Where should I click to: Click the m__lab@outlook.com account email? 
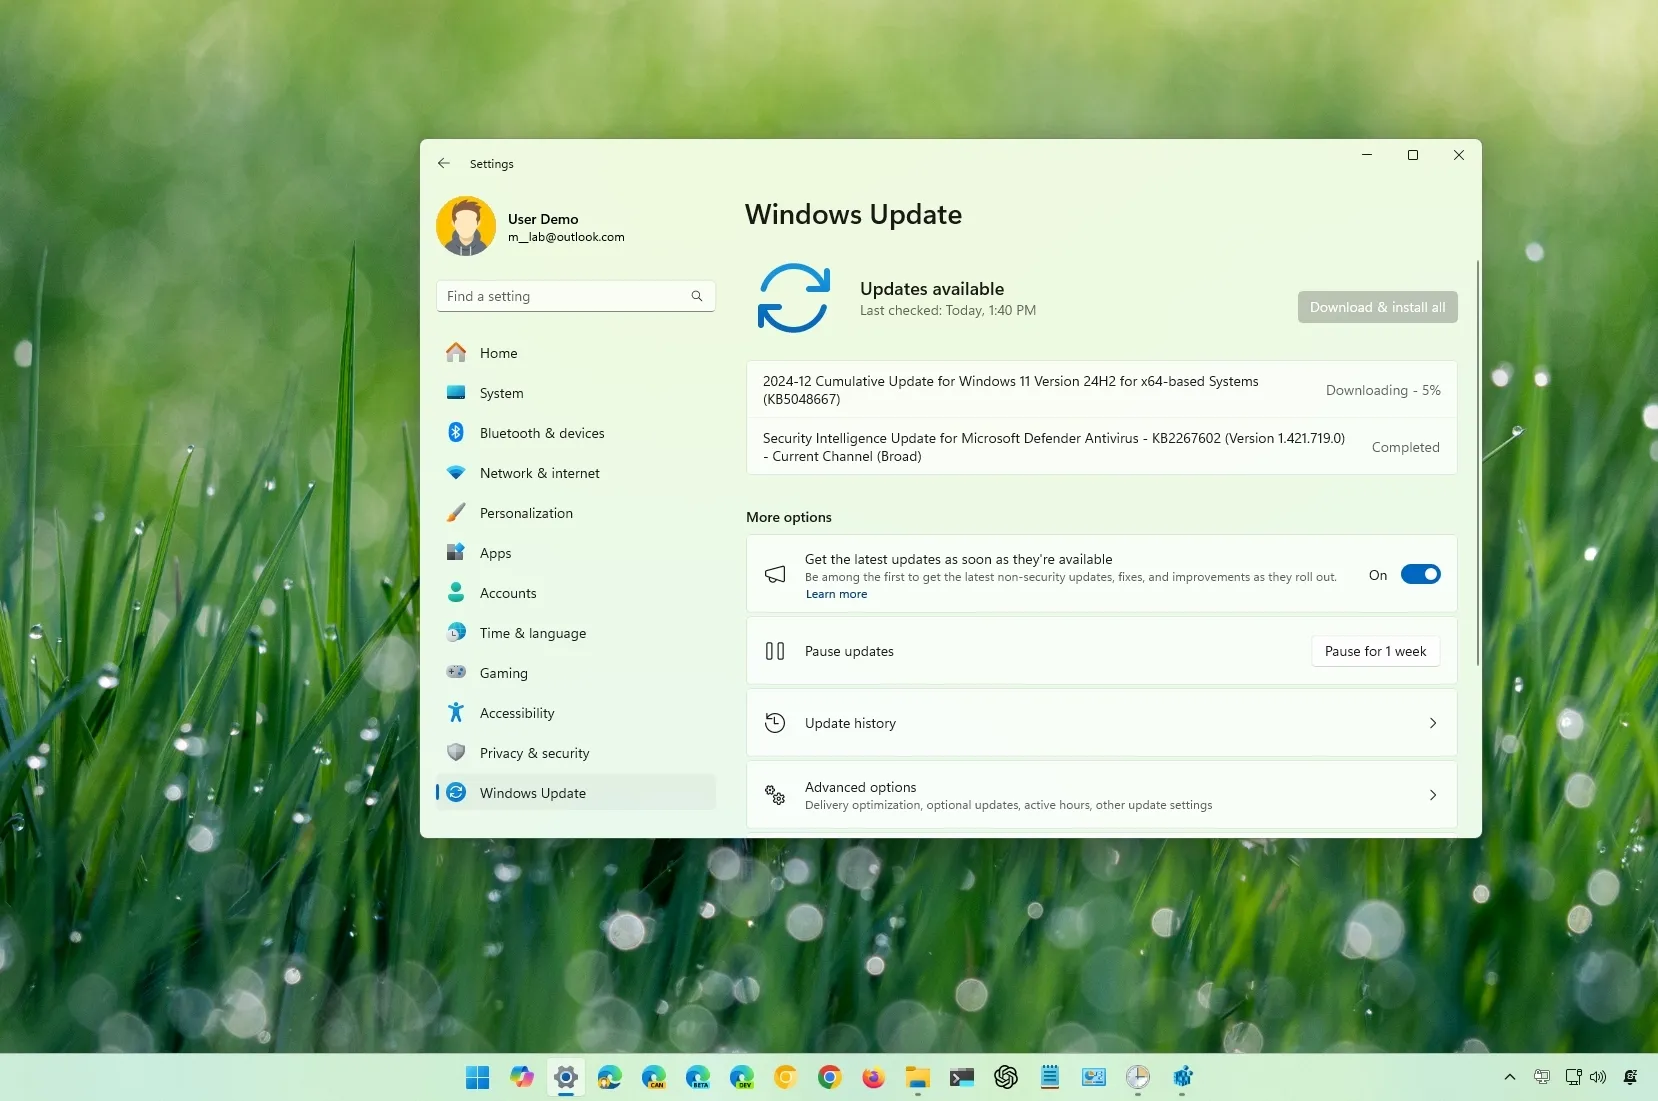[566, 237]
